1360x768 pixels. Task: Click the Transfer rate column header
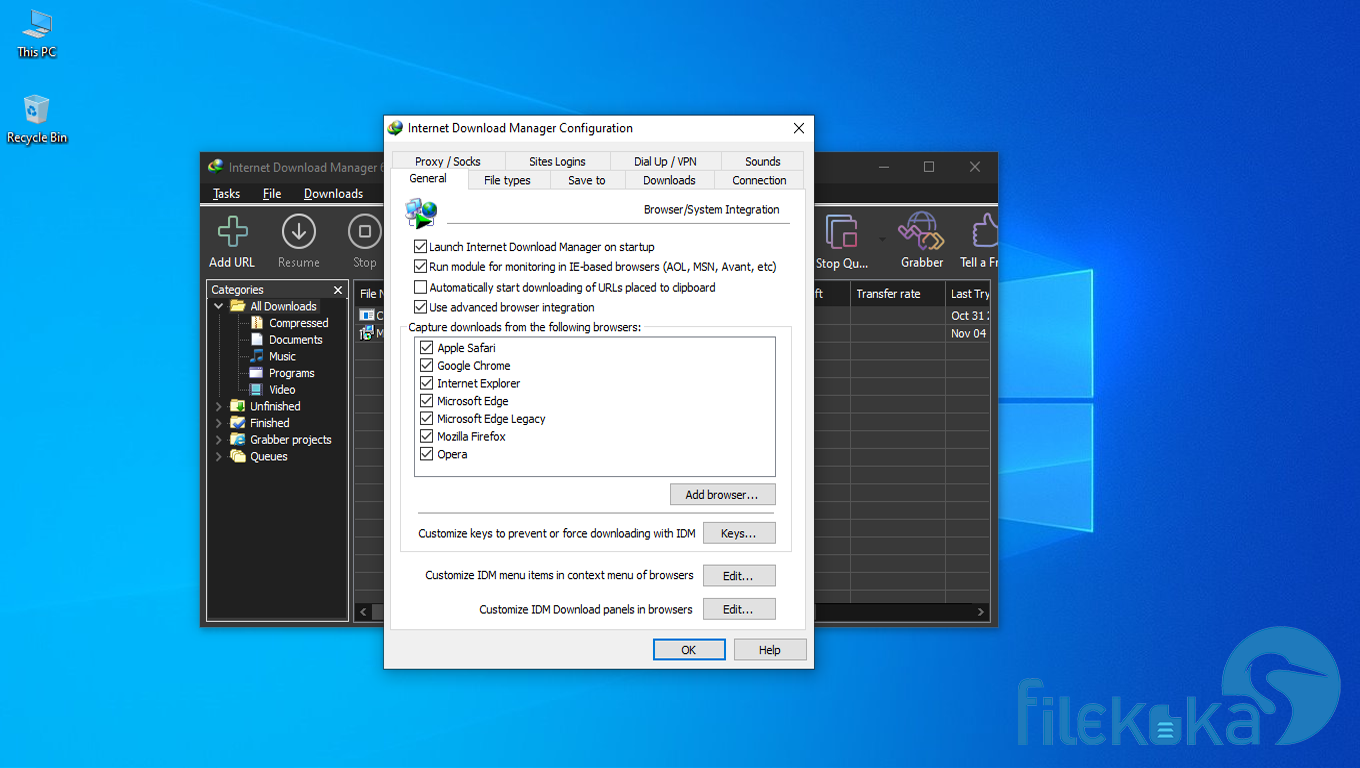click(898, 294)
